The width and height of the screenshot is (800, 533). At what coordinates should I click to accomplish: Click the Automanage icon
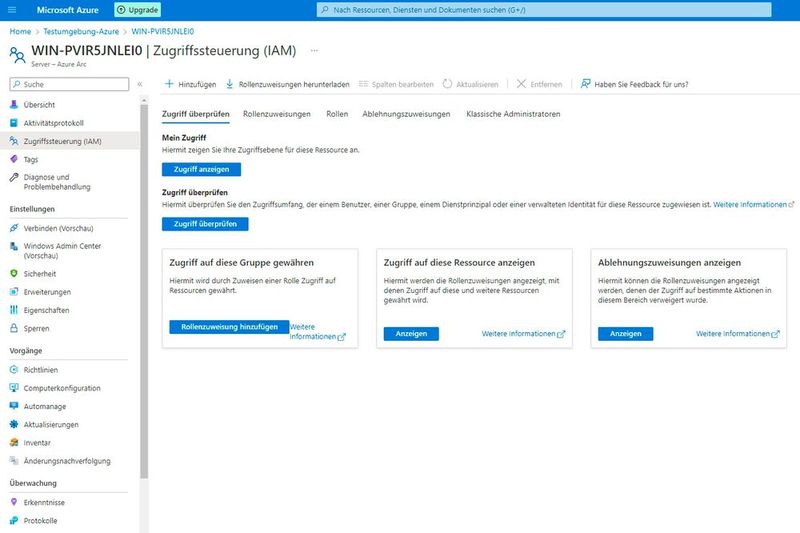click(14, 406)
